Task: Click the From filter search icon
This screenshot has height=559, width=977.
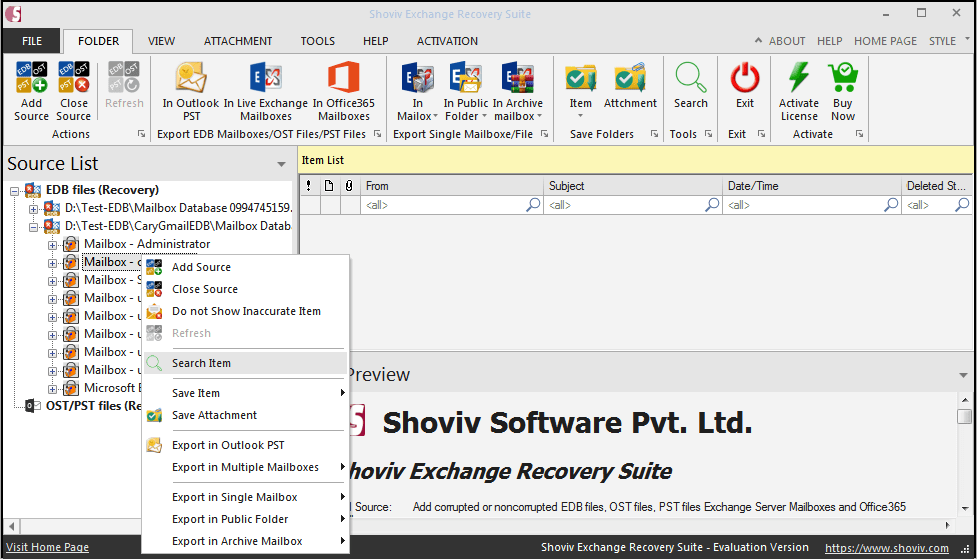Action: click(533, 204)
